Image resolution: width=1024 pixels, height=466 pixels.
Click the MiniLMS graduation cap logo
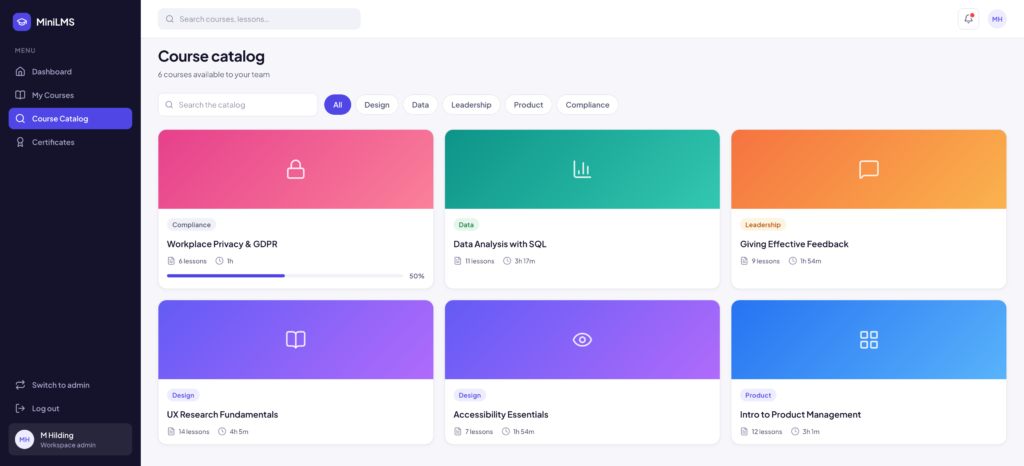22,22
